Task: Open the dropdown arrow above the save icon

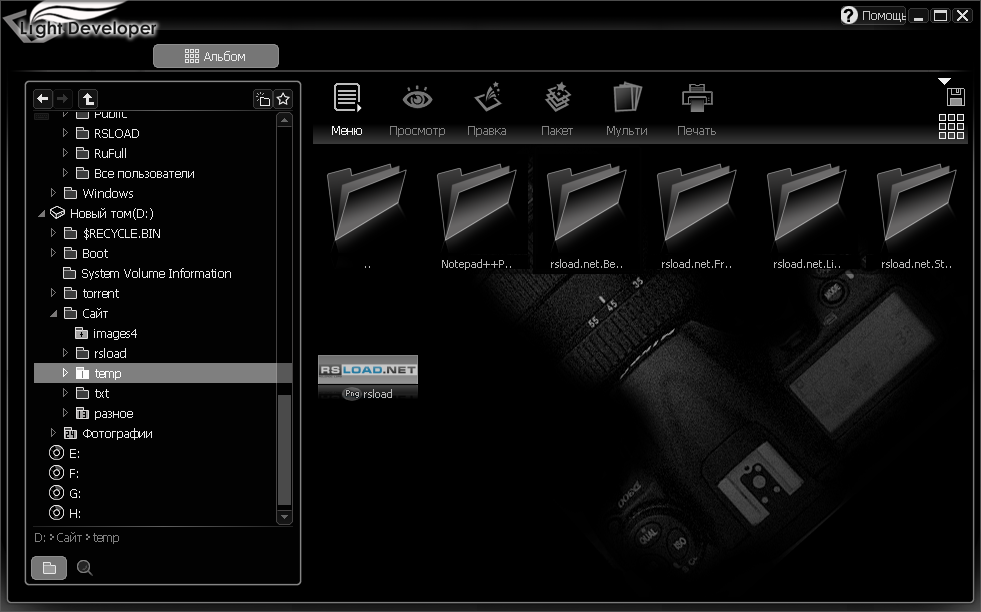Action: 944,80
